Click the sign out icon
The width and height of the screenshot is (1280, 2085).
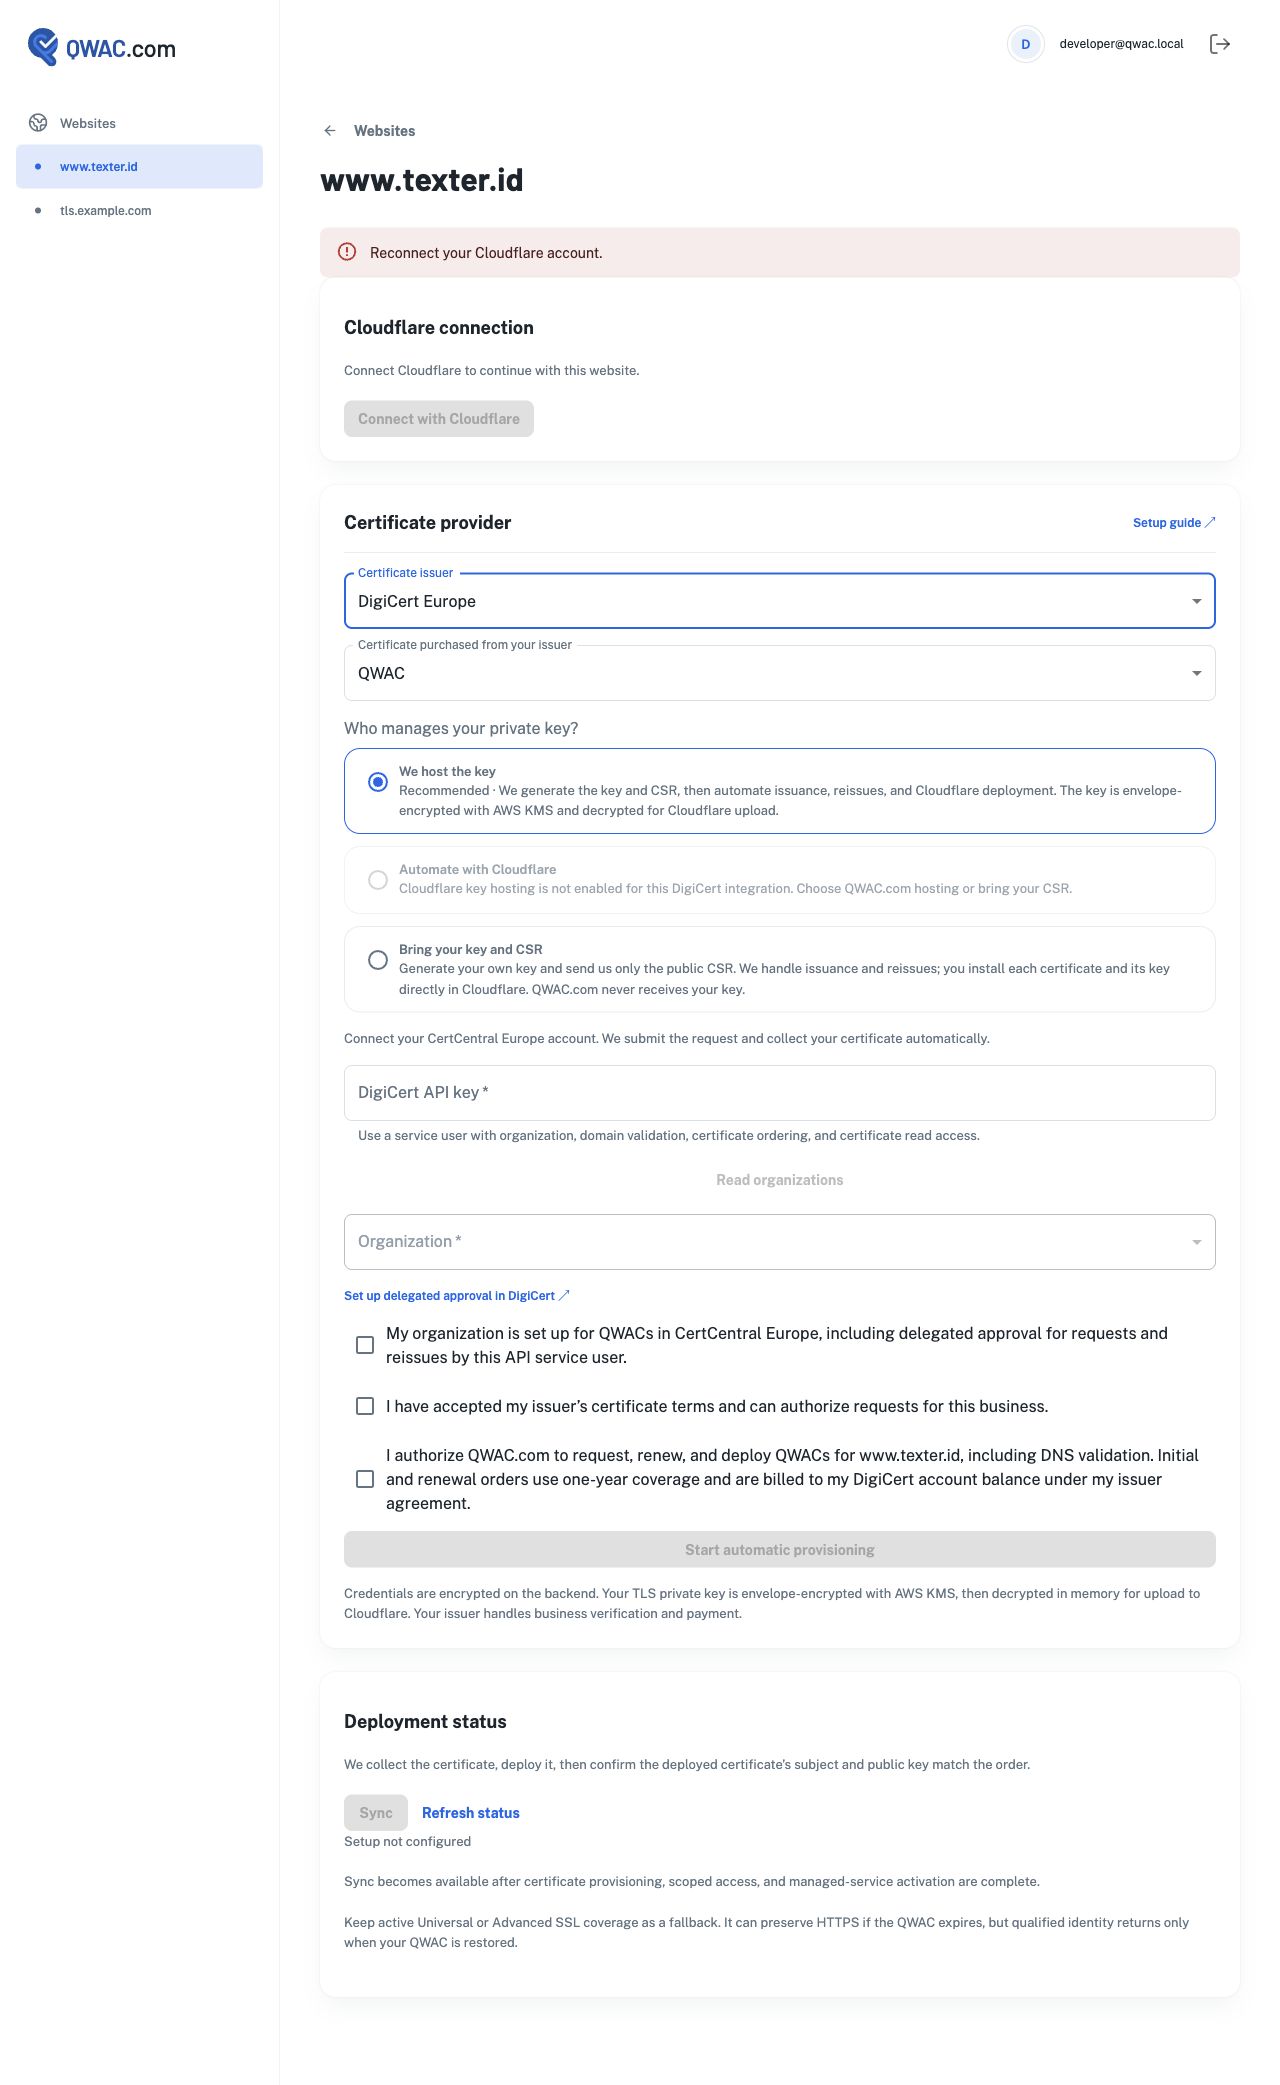pyautogui.click(x=1220, y=44)
